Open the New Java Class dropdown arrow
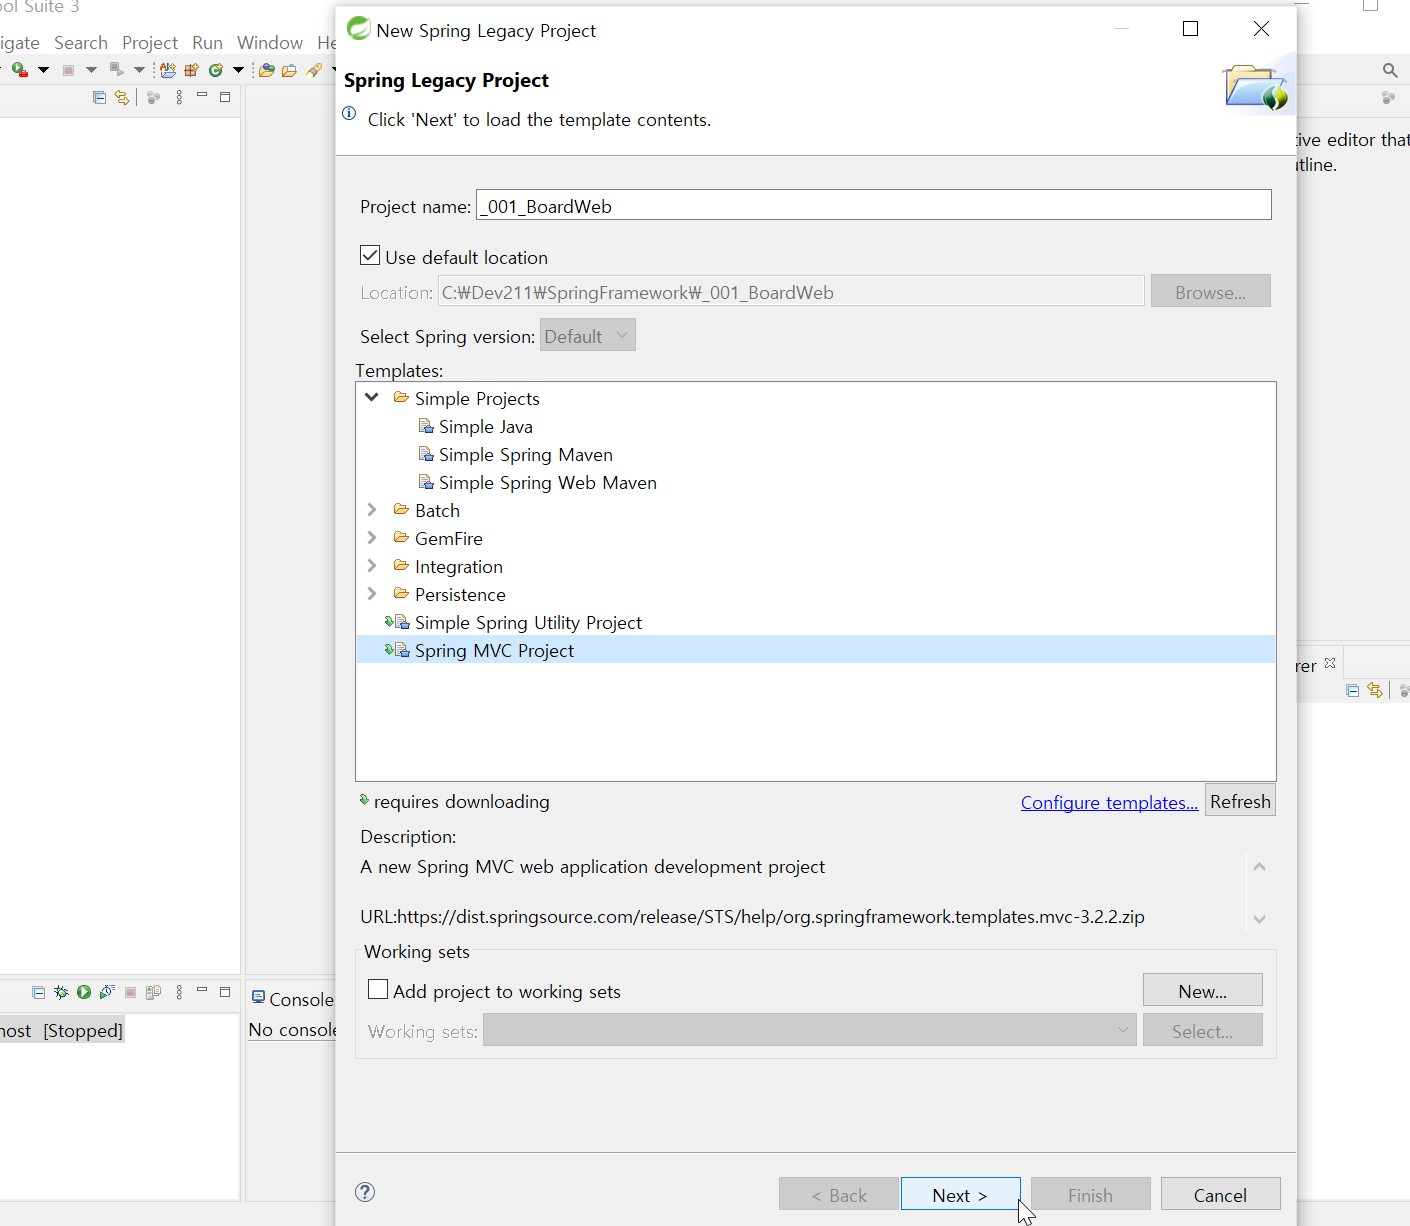Screen dimensions: 1410x1226 (238, 70)
